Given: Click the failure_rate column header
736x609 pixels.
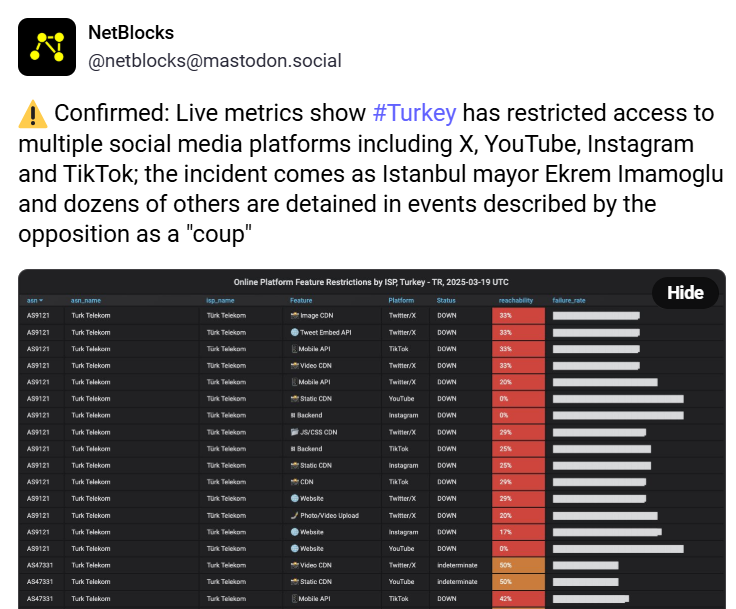Looking at the screenshot, I should click(569, 301).
